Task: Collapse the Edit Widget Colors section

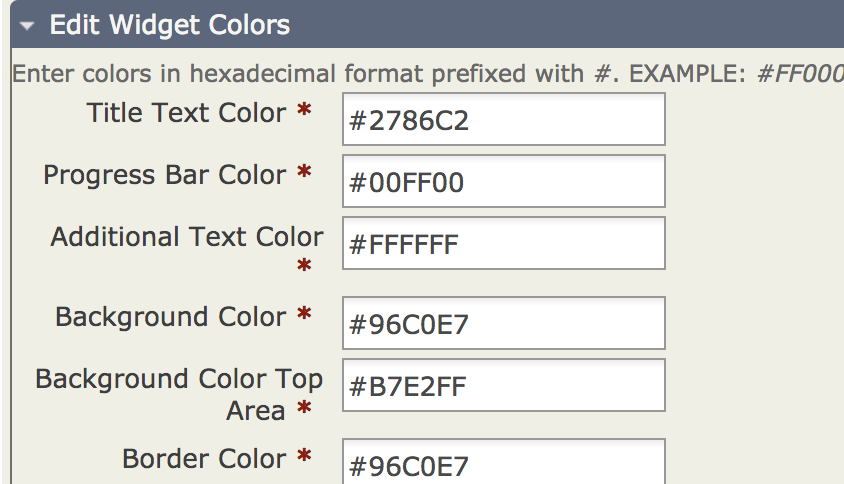Action: (28, 25)
